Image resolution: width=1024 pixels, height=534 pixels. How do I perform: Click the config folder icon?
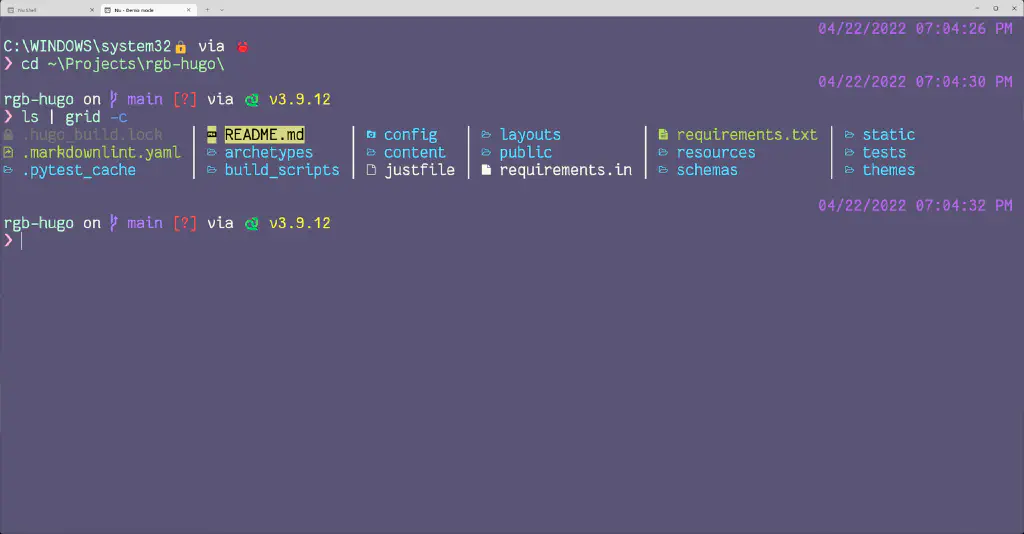coord(371,135)
